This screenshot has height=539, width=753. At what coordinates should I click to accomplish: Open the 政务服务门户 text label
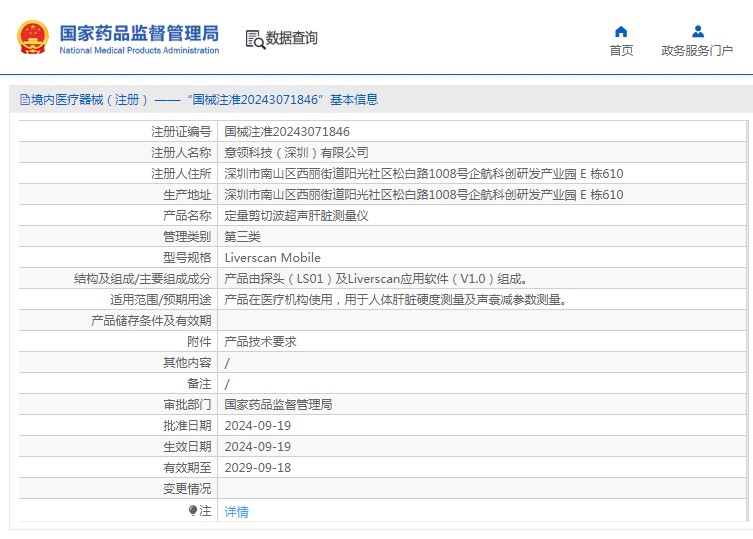click(x=697, y=51)
